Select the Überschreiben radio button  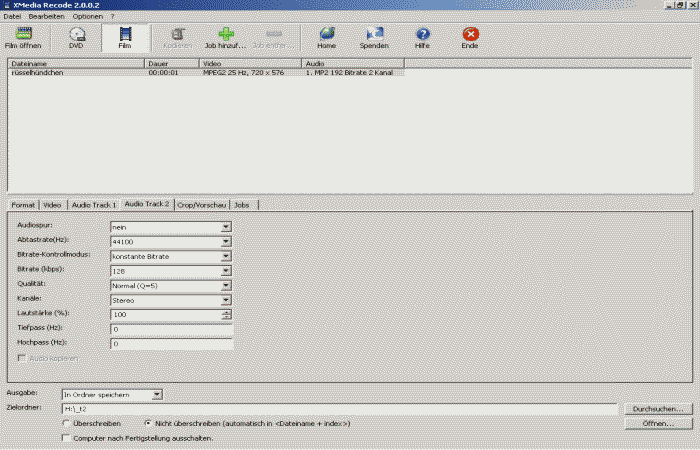67,424
